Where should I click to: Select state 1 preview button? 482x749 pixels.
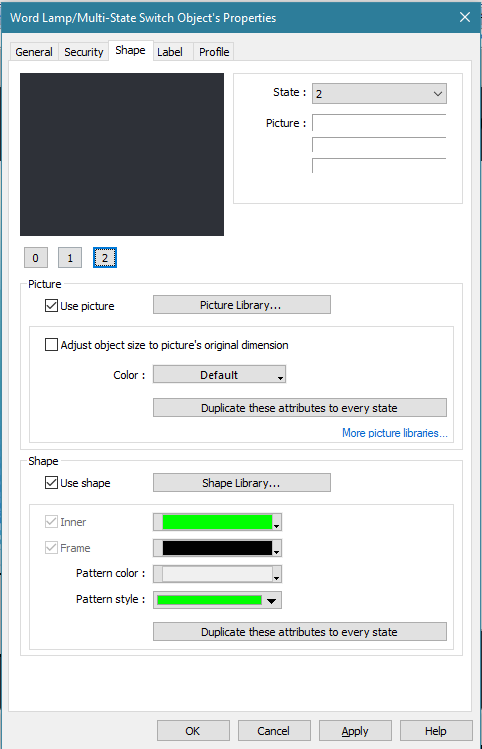pos(70,258)
